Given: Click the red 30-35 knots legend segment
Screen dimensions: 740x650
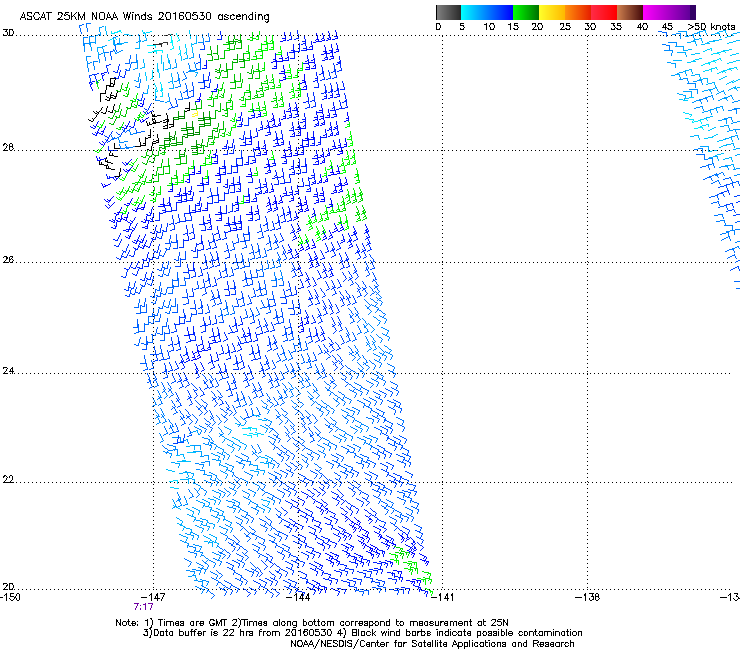Looking at the screenshot, I should [x=604, y=12].
